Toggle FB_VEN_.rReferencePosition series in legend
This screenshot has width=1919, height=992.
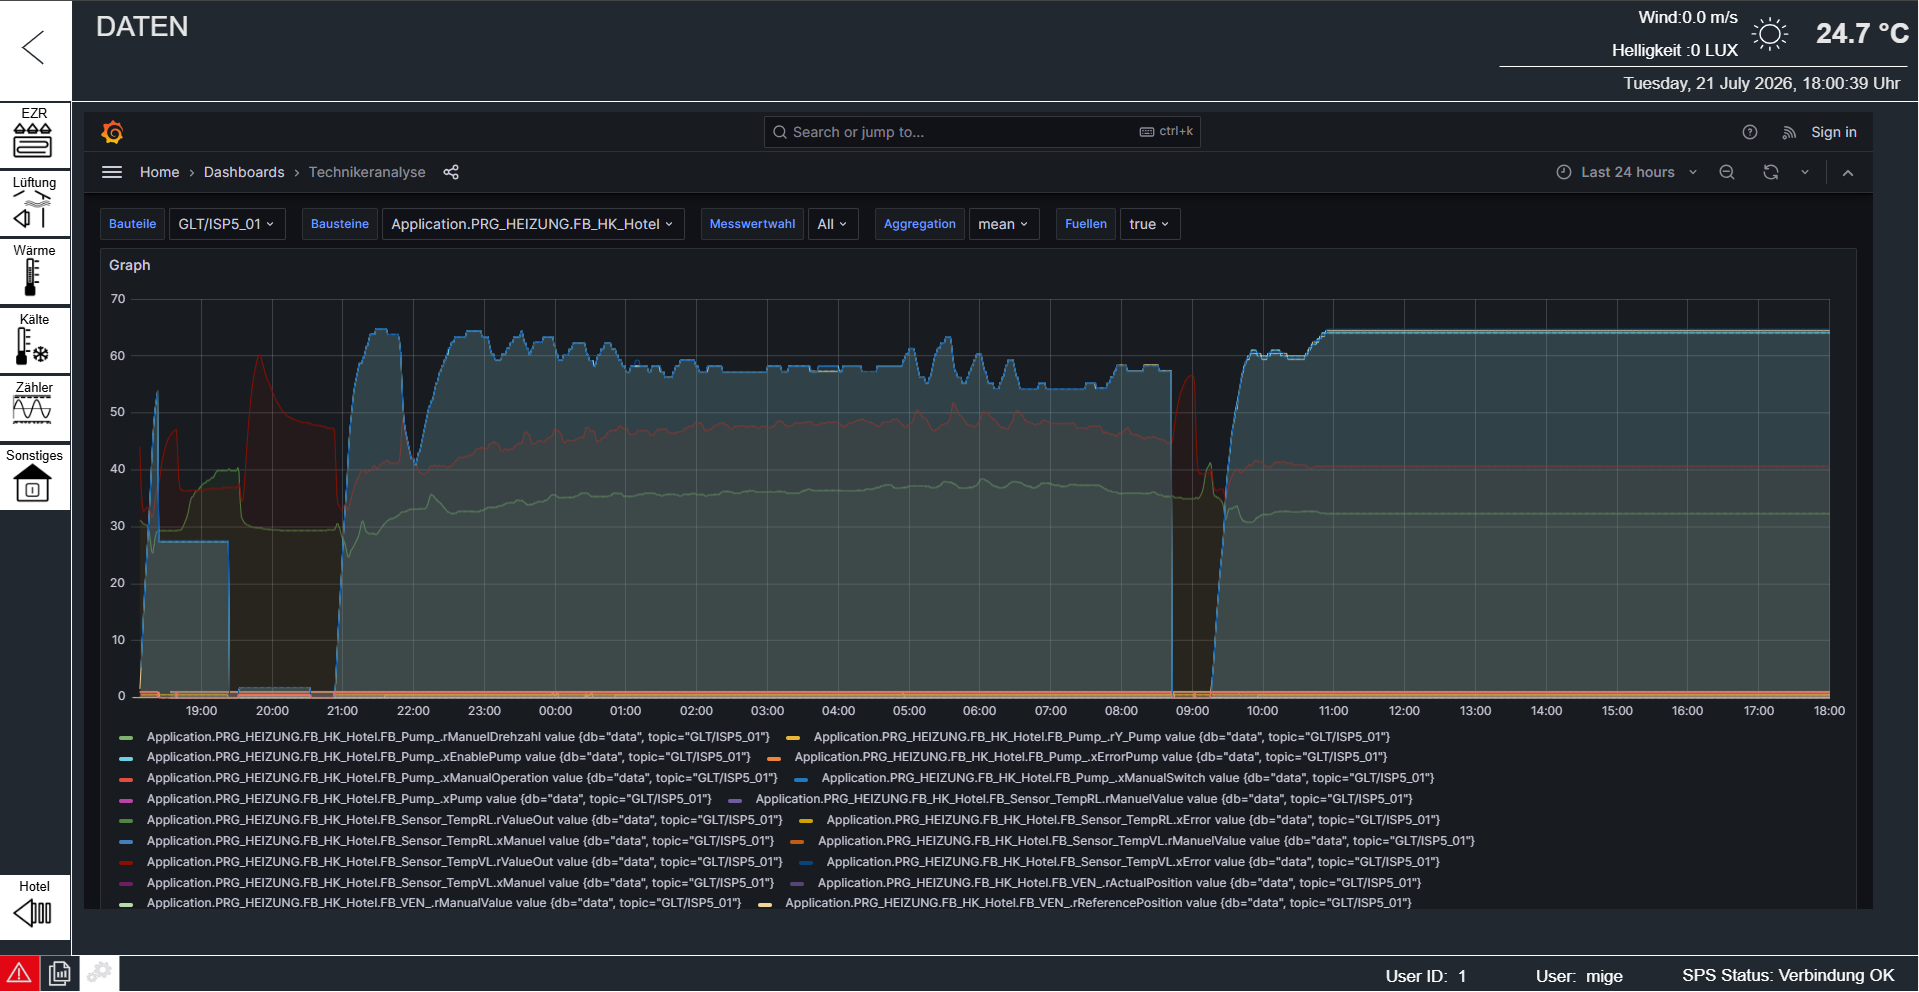point(1098,903)
